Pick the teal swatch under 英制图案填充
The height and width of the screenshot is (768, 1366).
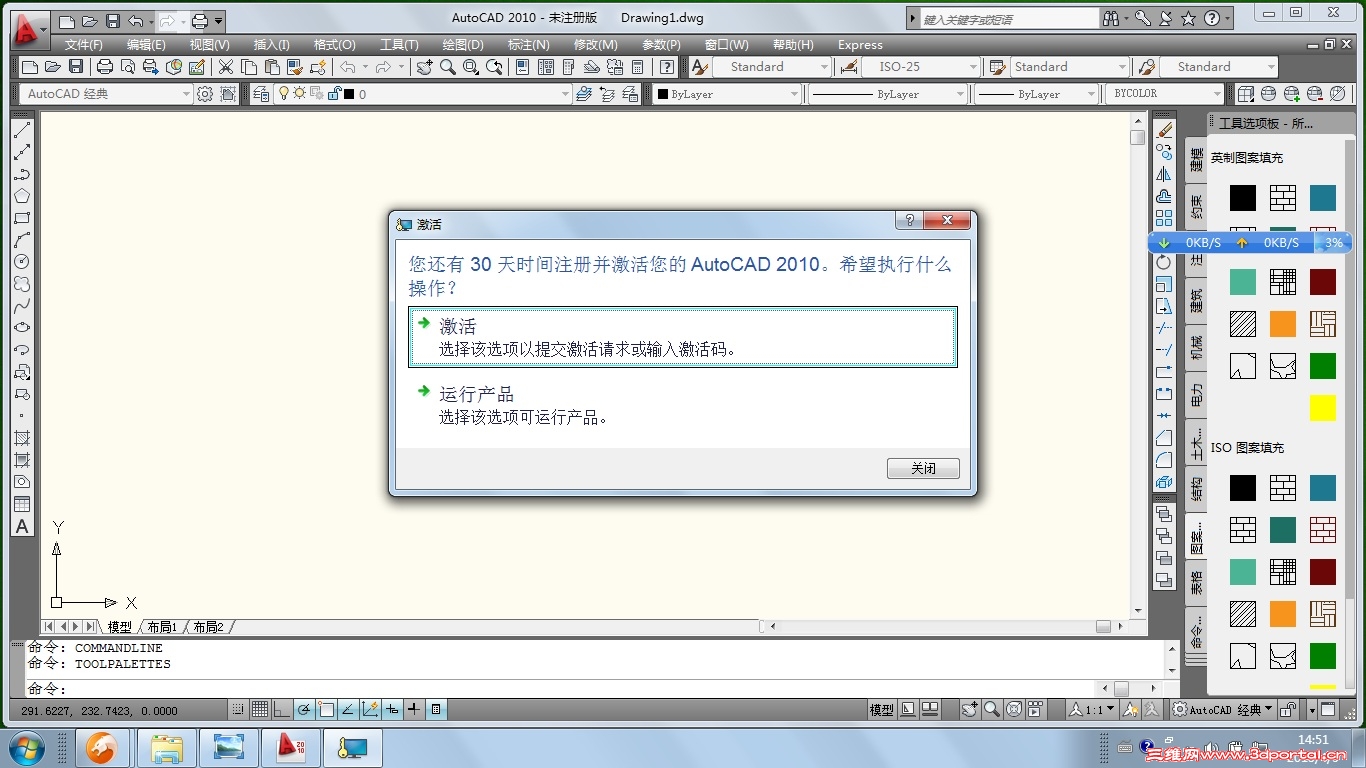pyautogui.click(x=1323, y=197)
